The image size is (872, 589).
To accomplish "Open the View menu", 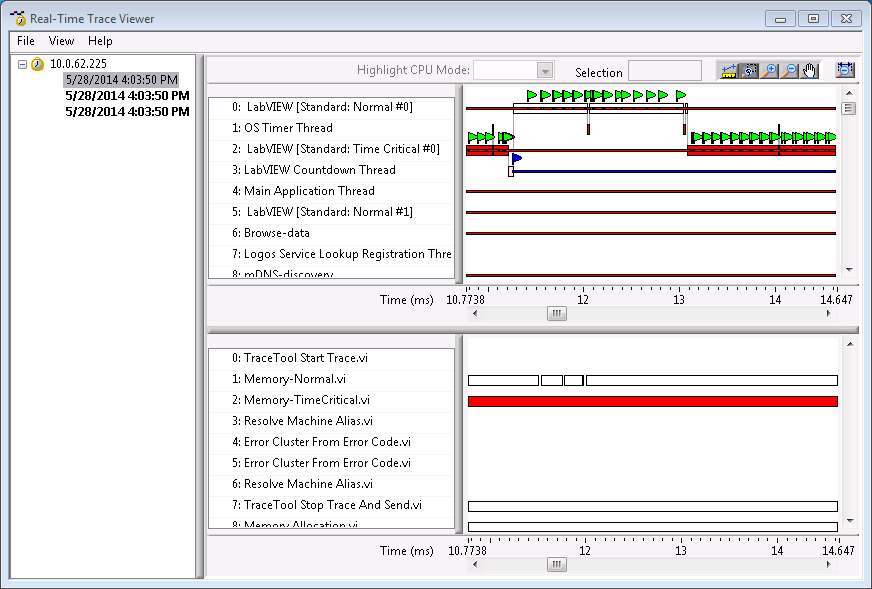I will click(61, 41).
